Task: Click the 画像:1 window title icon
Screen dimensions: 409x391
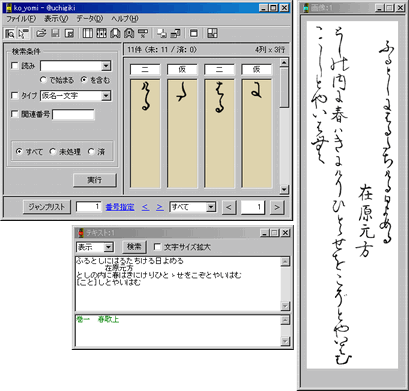Action: (305, 8)
